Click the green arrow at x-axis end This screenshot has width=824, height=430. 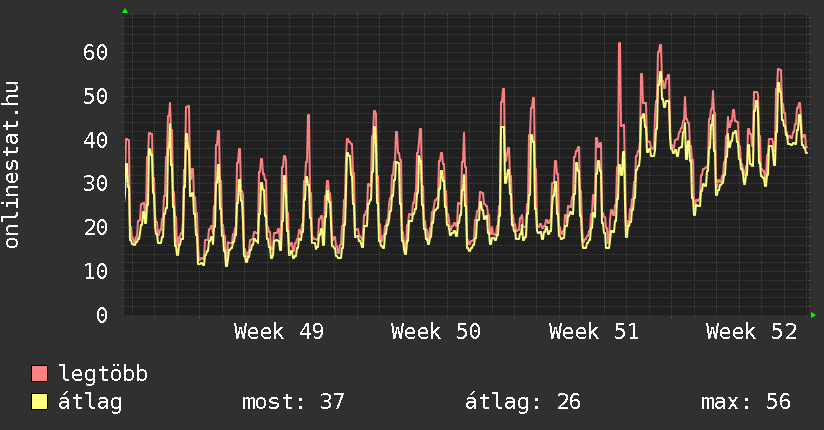(x=814, y=315)
